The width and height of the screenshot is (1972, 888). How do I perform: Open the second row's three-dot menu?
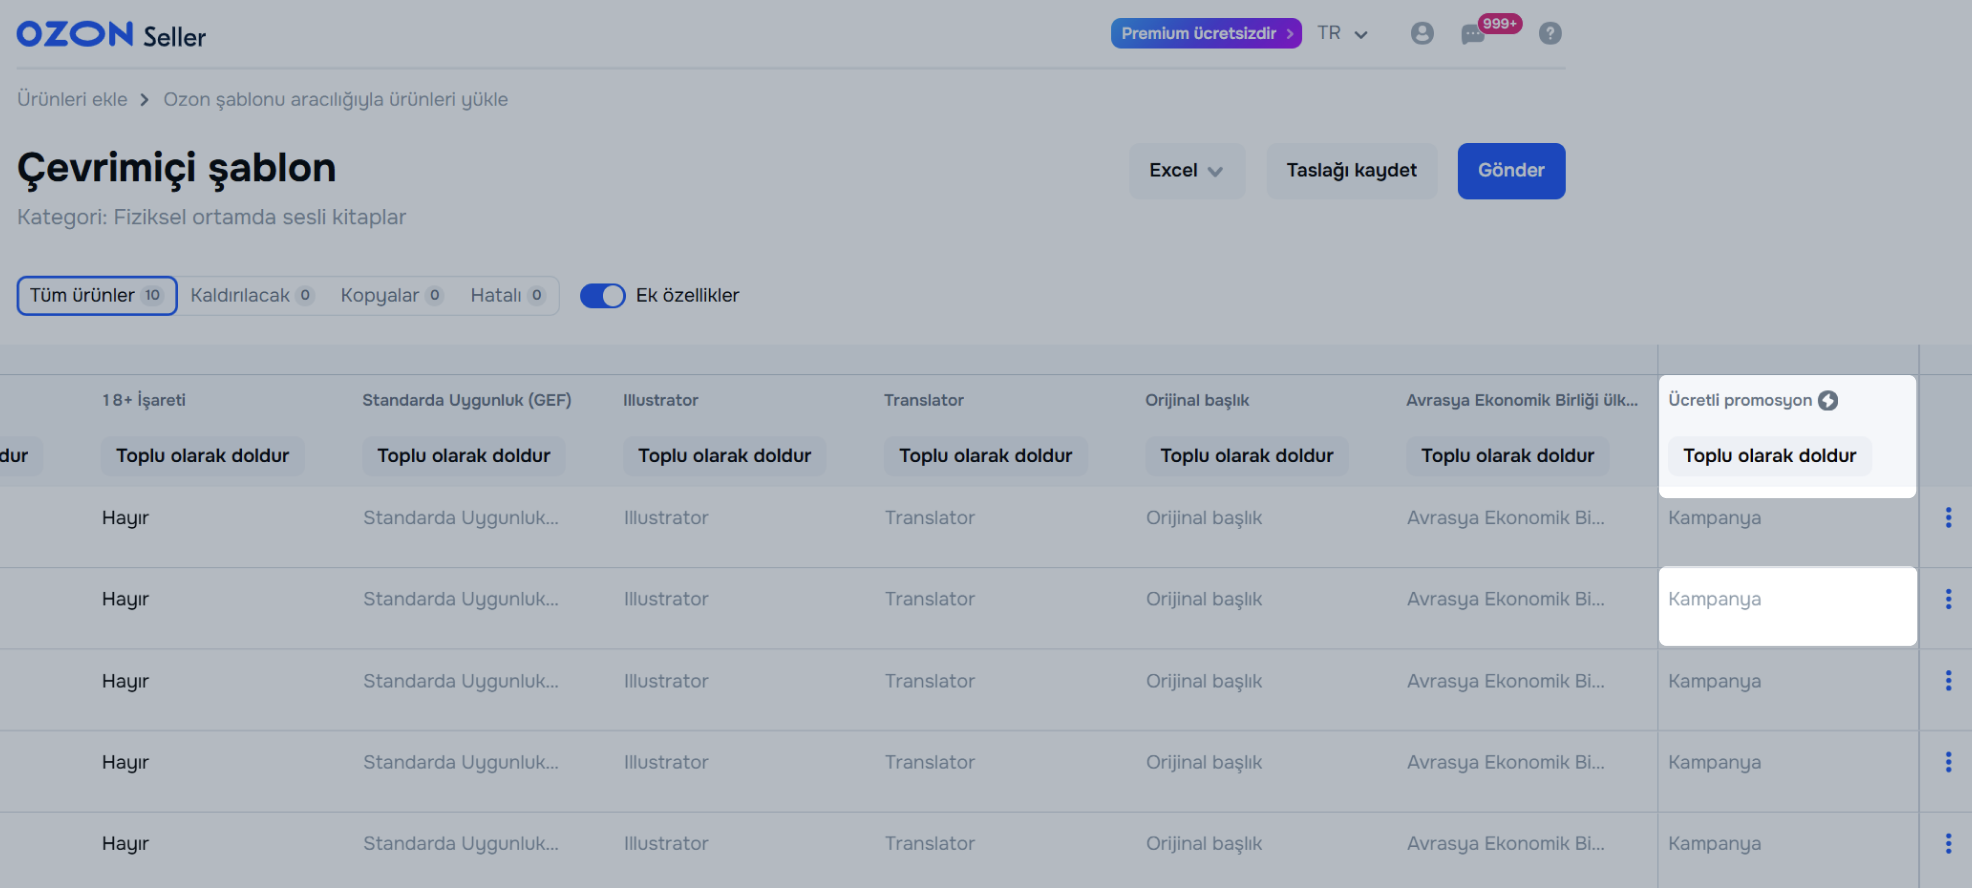point(1947,599)
